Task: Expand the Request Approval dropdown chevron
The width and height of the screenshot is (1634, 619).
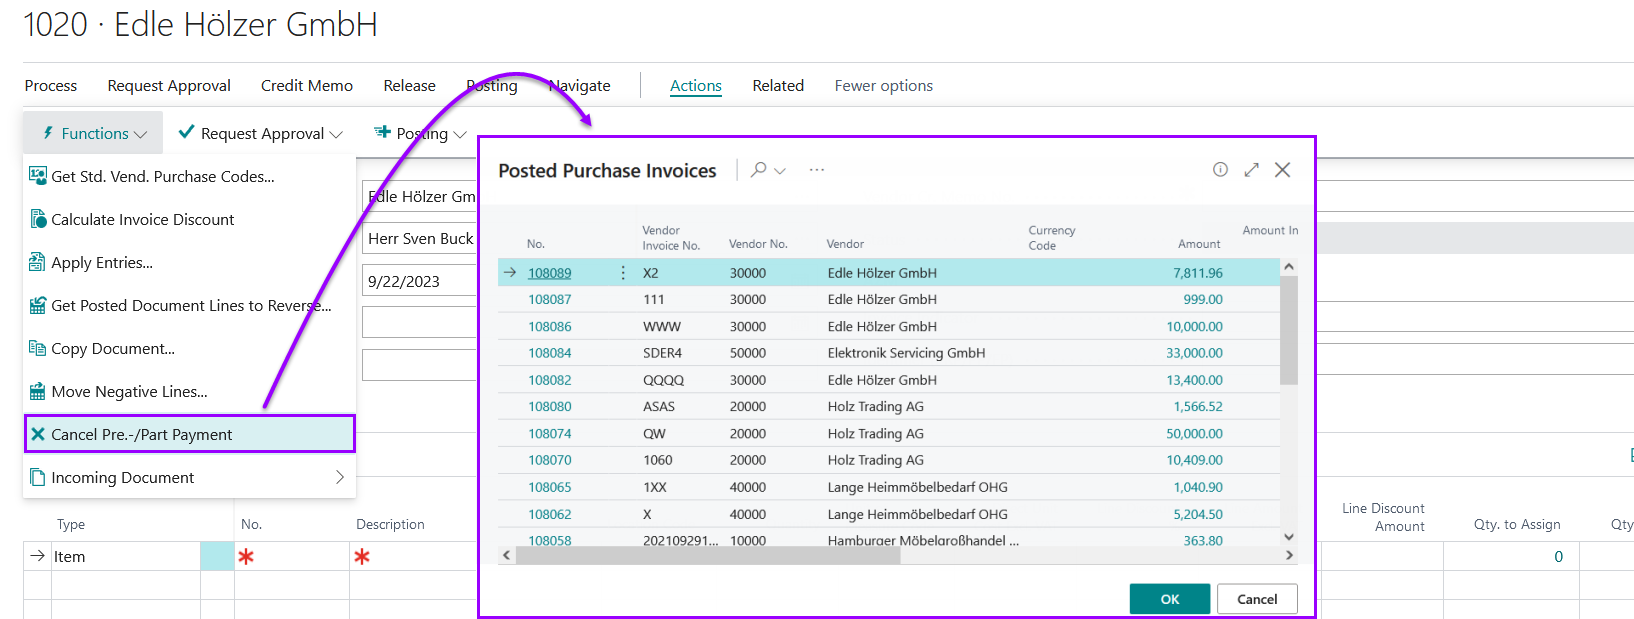Action: [x=336, y=134]
